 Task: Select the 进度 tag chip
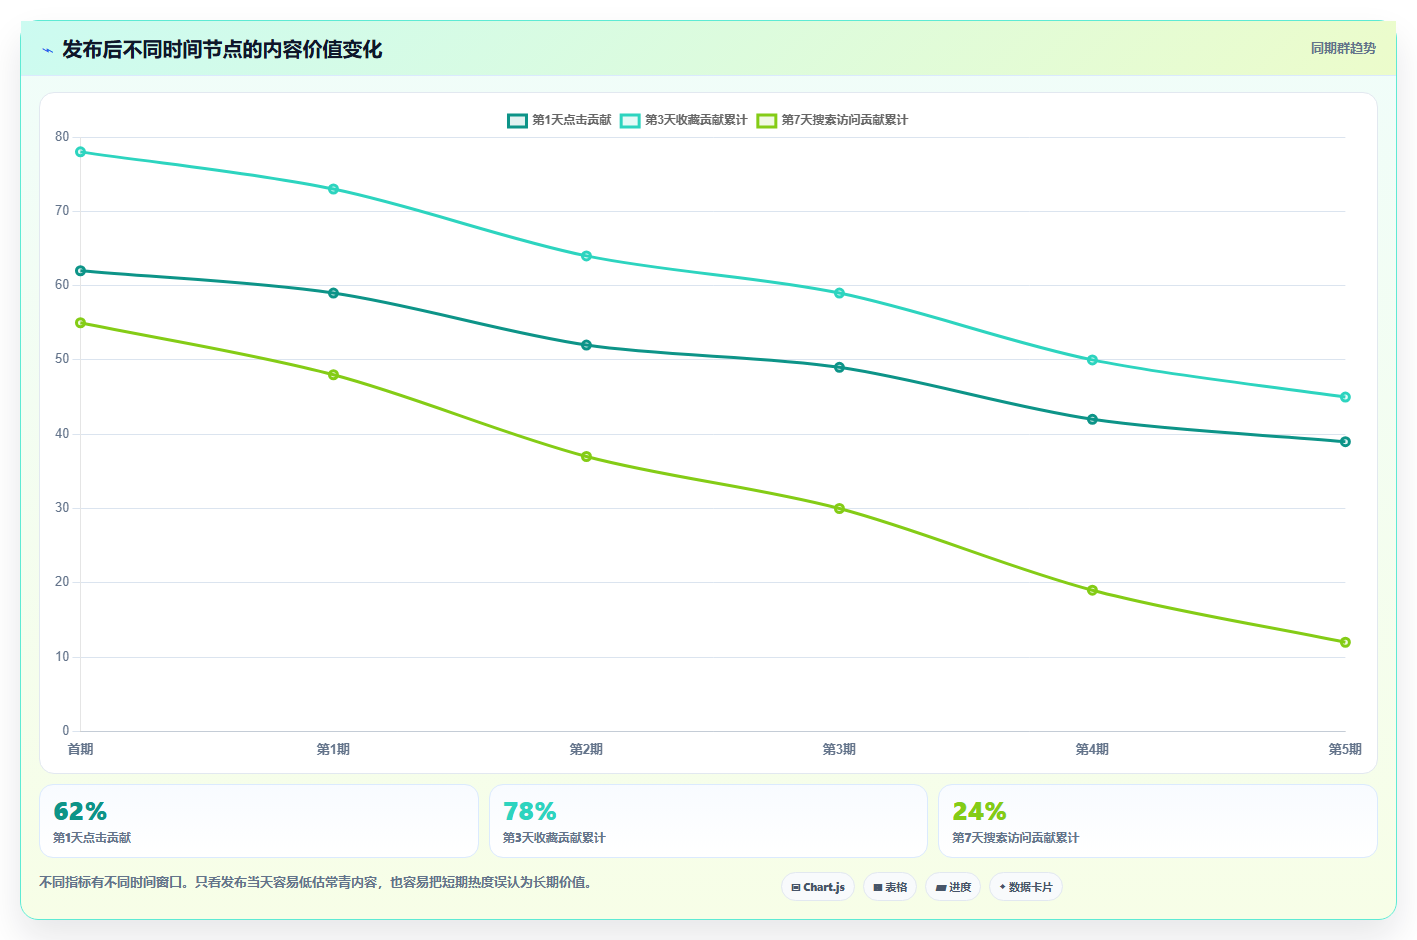(953, 887)
